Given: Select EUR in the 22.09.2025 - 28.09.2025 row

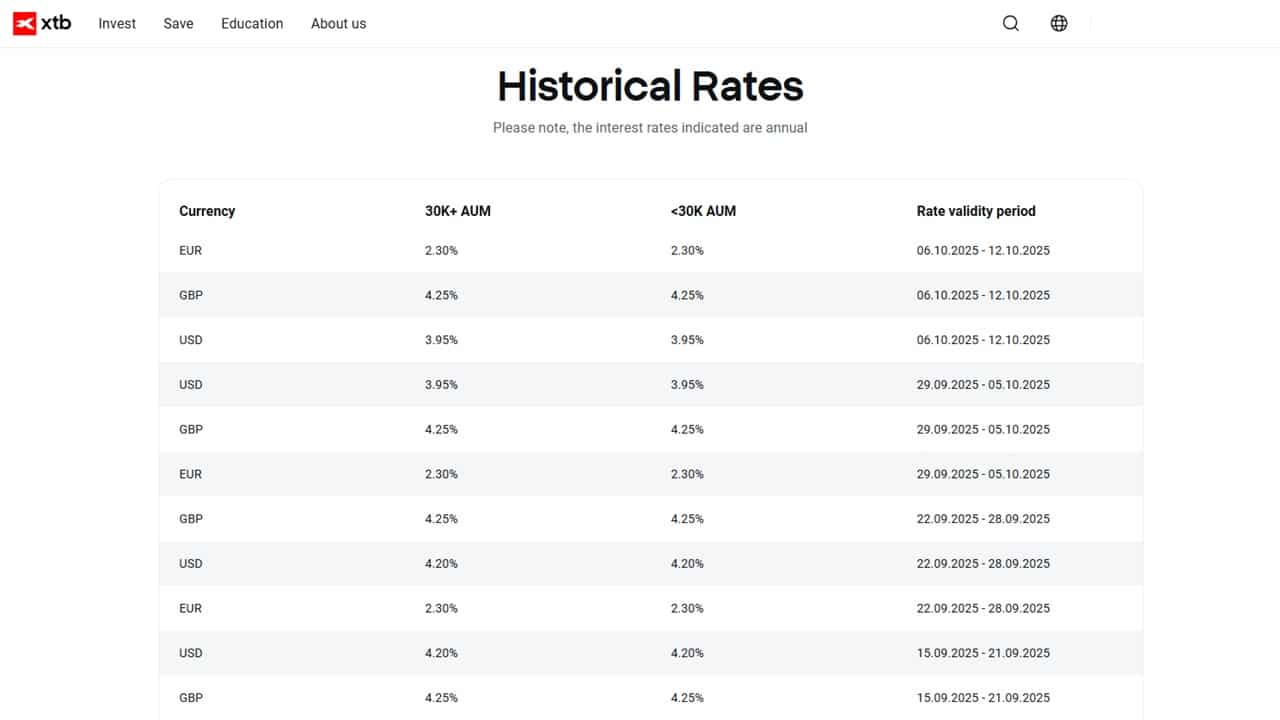Looking at the screenshot, I should coord(190,608).
